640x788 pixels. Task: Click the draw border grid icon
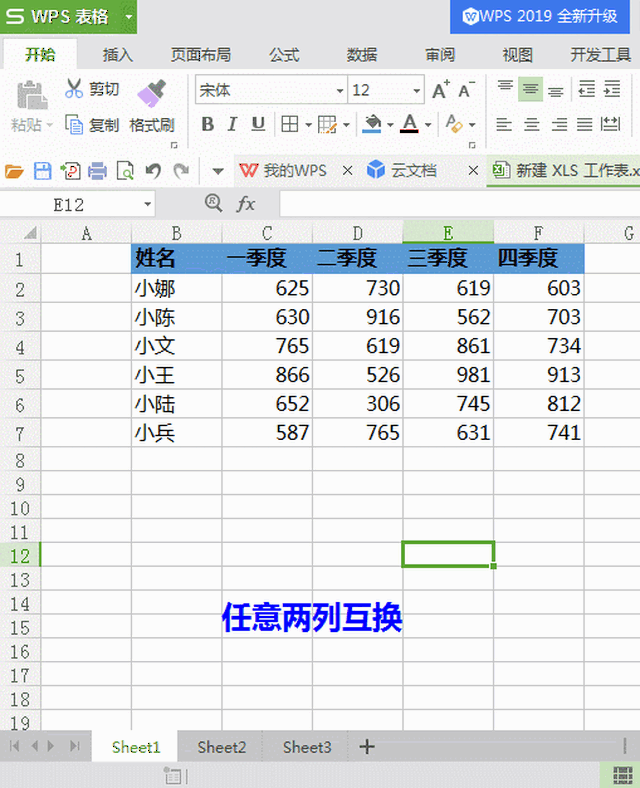[327, 124]
